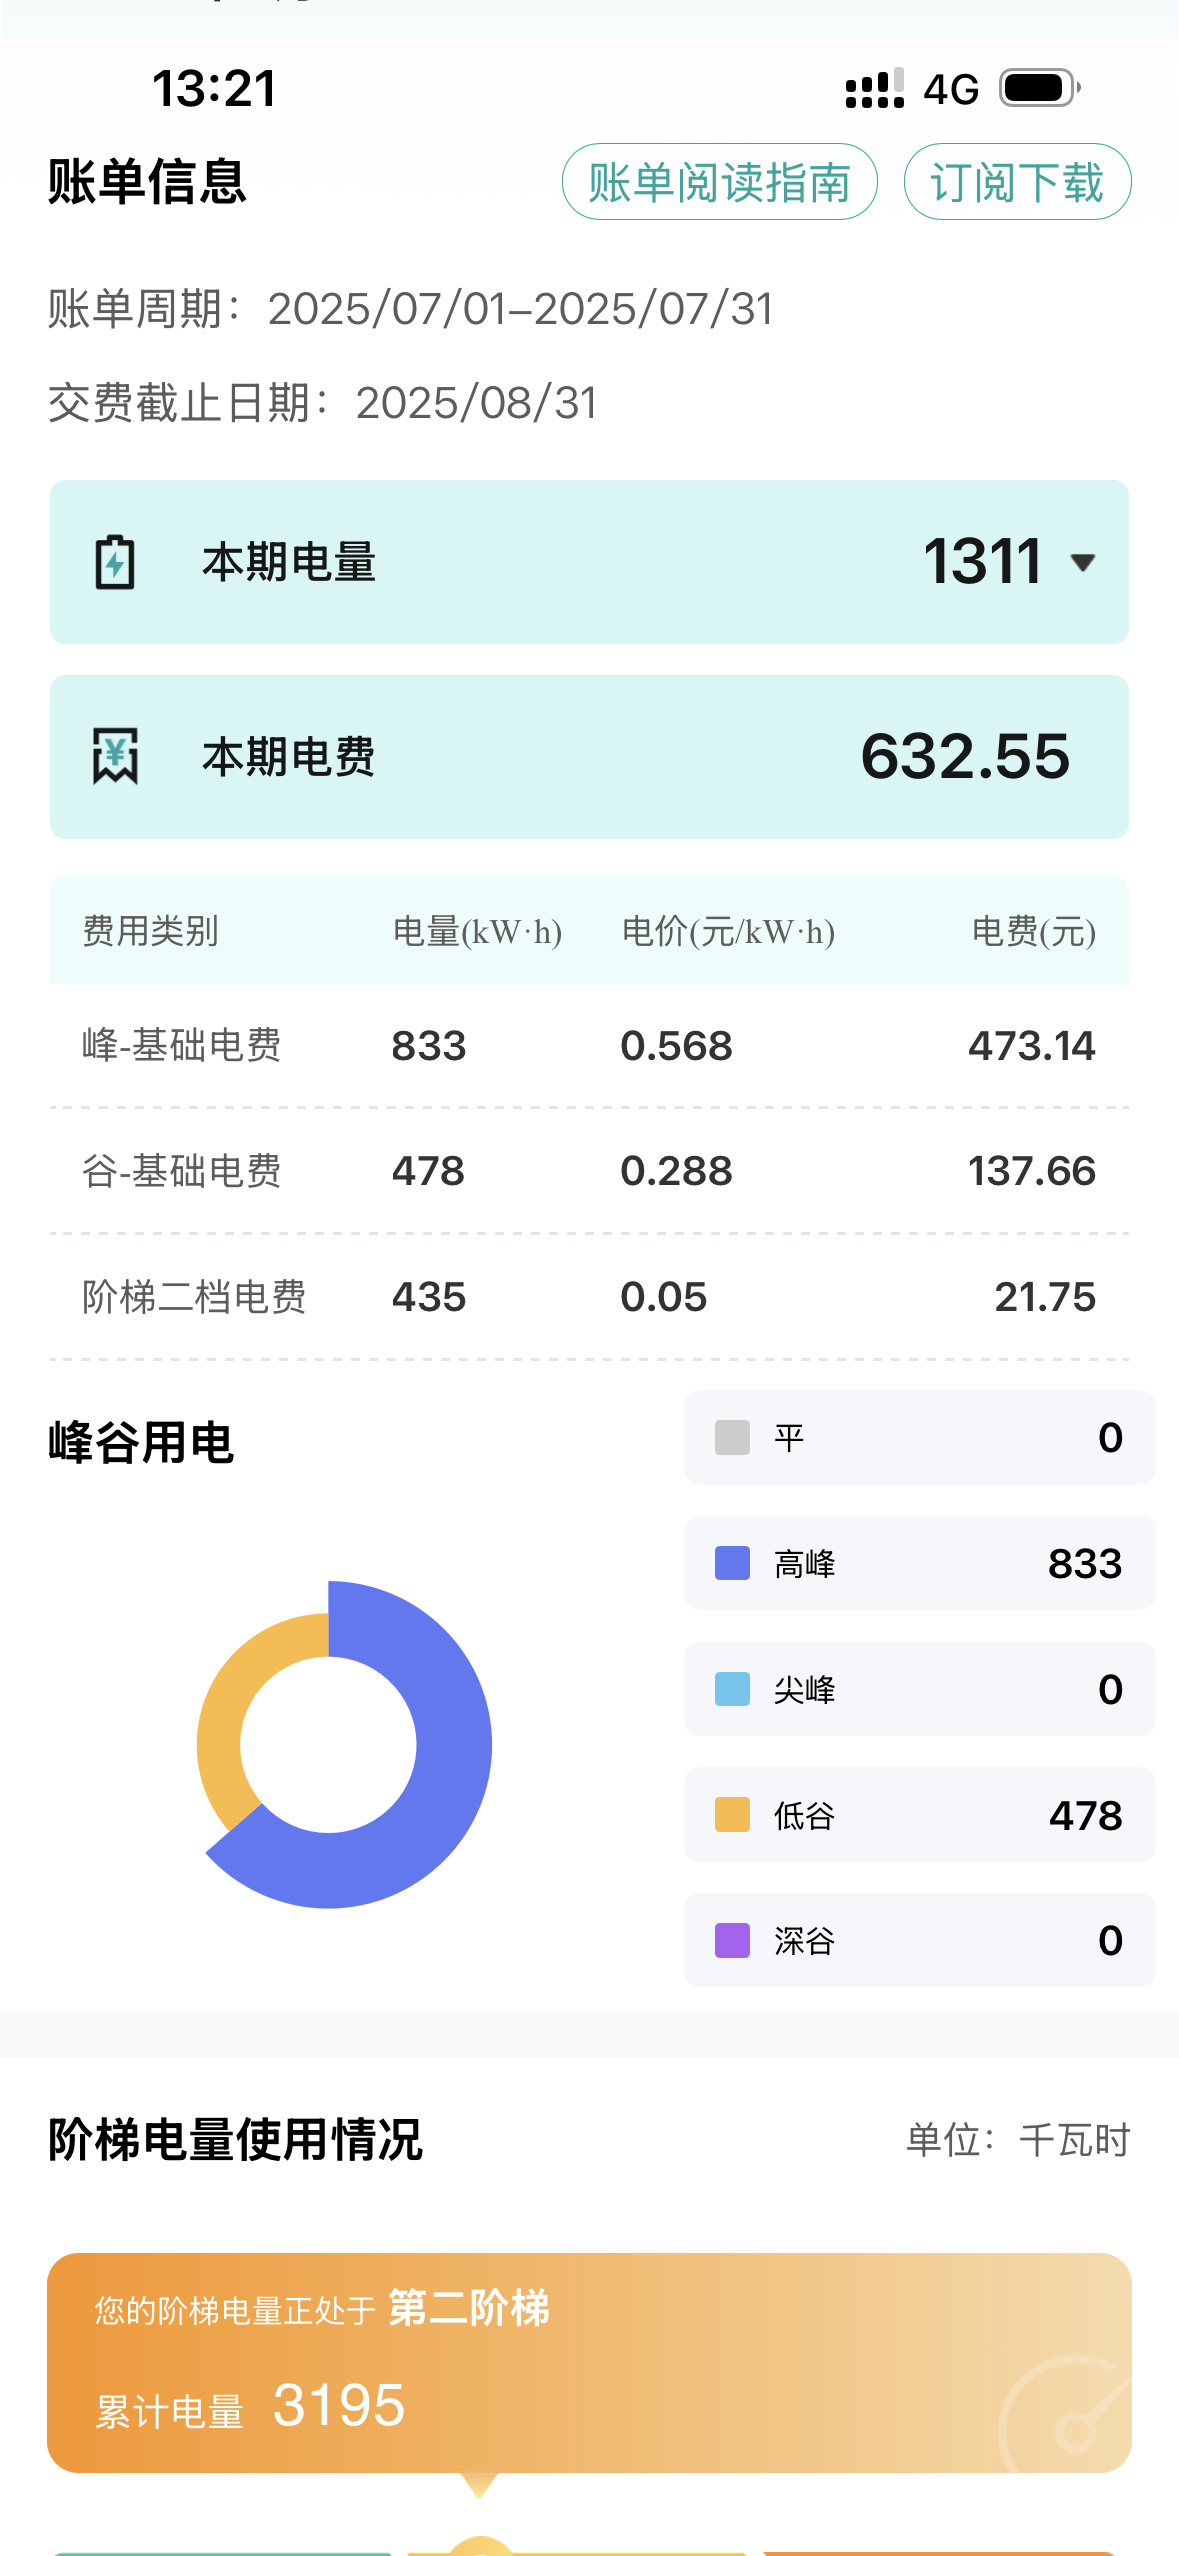Tap the cellular signal bars icon
This screenshot has width=1179, height=2556.
click(x=874, y=88)
